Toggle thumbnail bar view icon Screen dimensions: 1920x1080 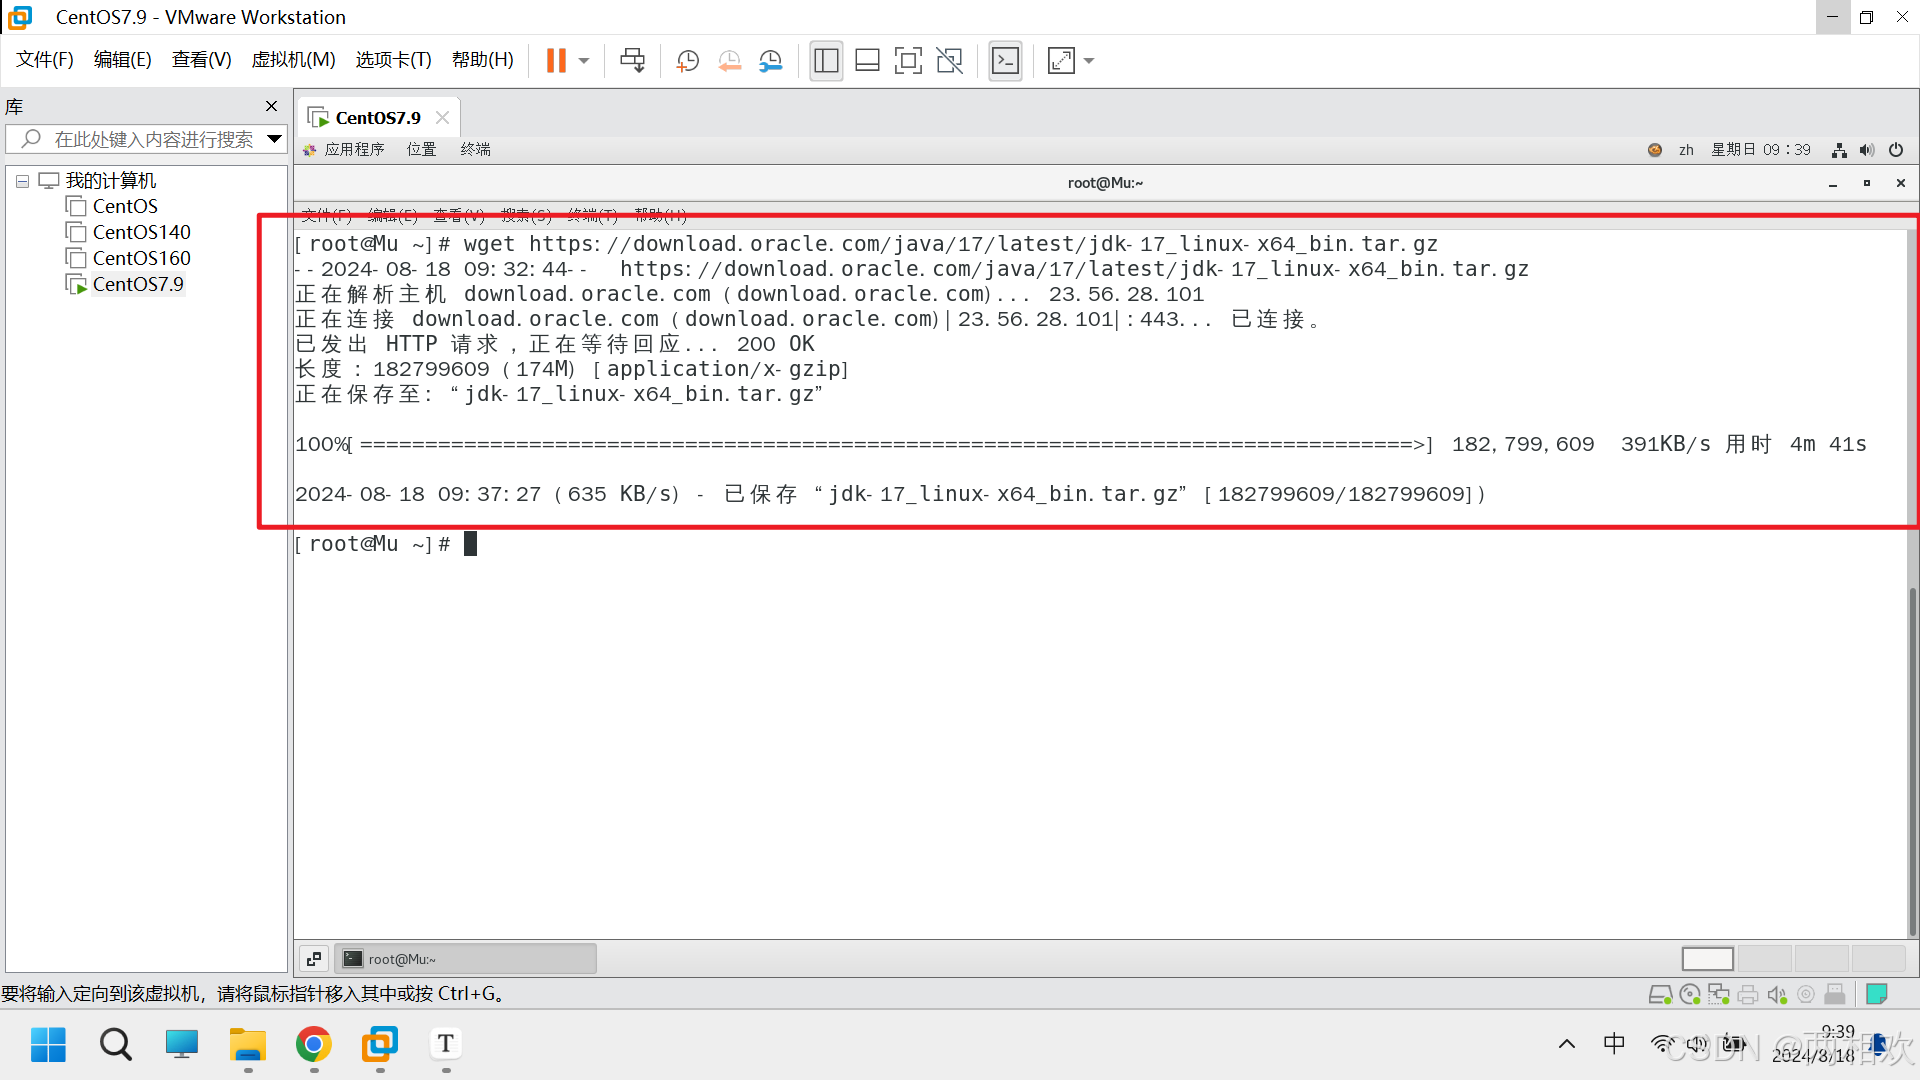pyautogui.click(x=867, y=61)
